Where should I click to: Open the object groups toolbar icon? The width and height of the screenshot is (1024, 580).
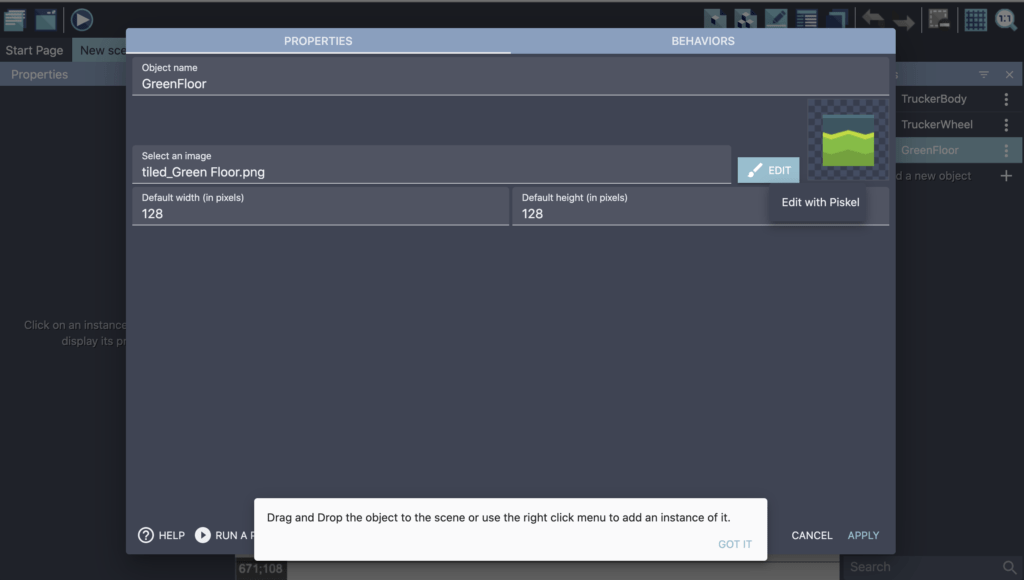tap(745, 19)
